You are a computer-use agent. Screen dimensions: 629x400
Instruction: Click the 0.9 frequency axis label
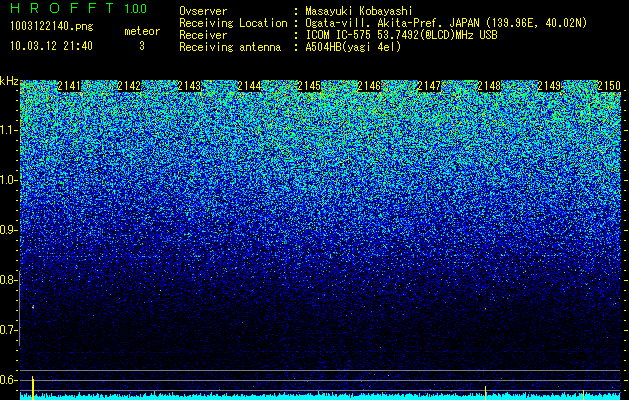8,230
